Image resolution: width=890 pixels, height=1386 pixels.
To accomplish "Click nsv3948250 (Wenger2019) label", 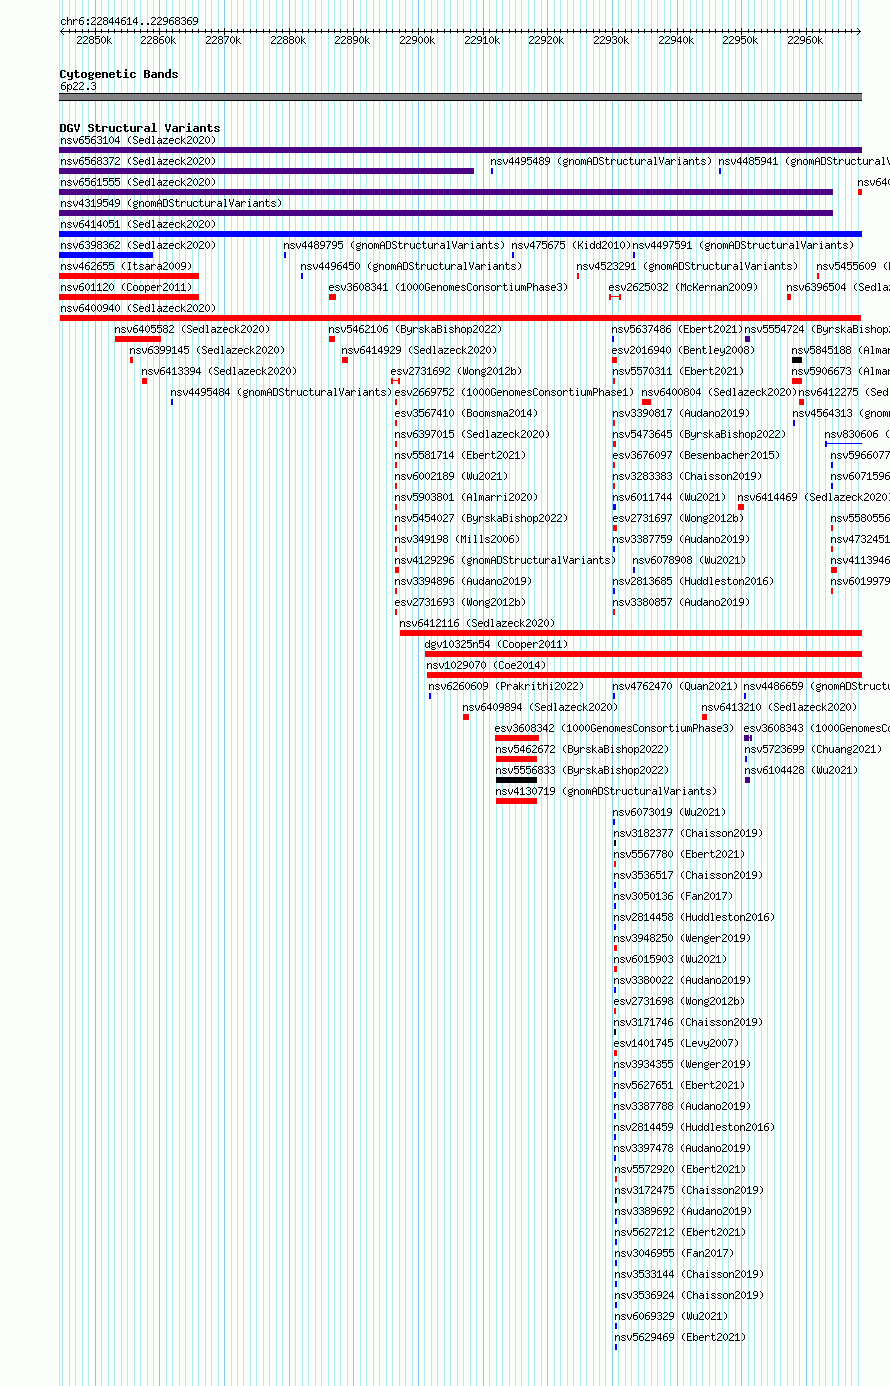I will (x=681, y=938).
